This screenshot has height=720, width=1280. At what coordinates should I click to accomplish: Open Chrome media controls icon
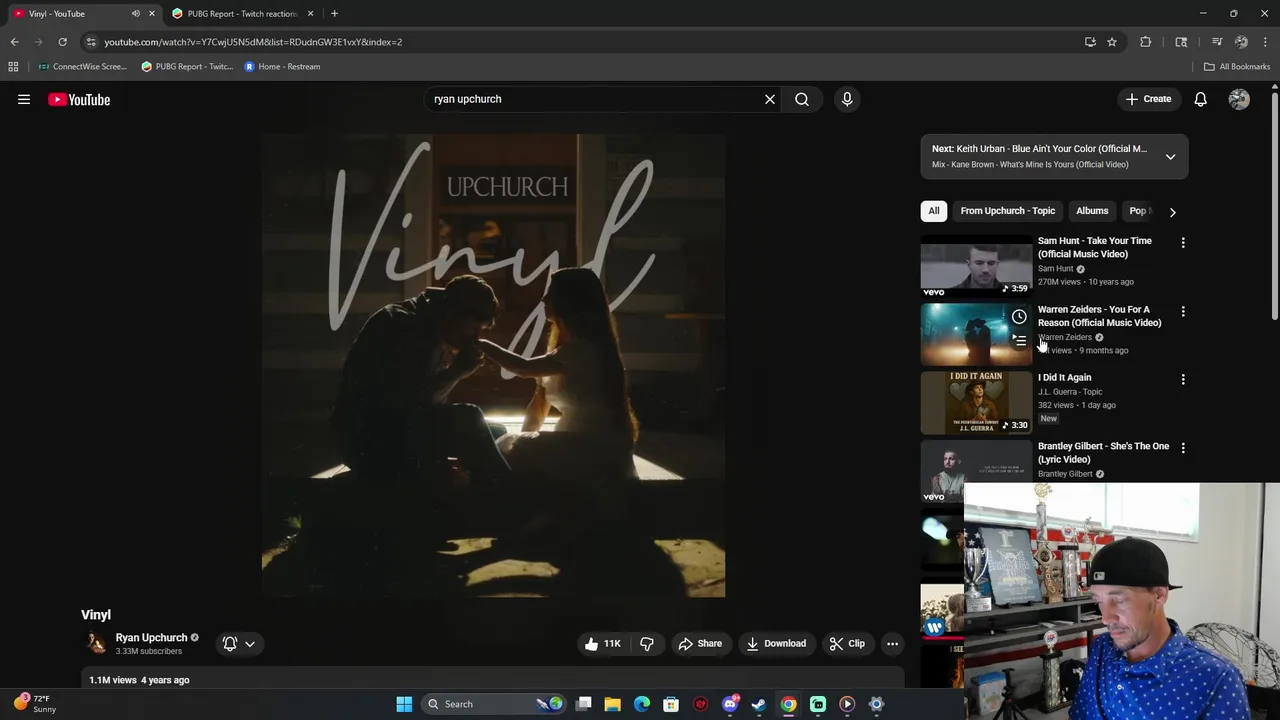click(1217, 42)
